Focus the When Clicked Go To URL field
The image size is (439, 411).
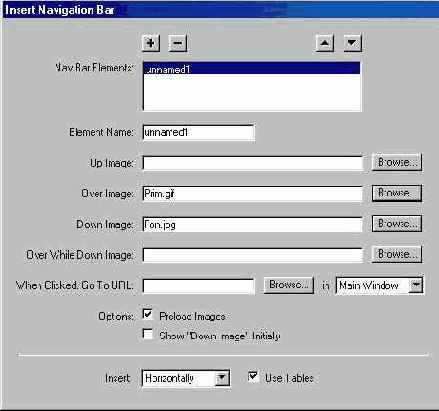click(x=198, y=286)
